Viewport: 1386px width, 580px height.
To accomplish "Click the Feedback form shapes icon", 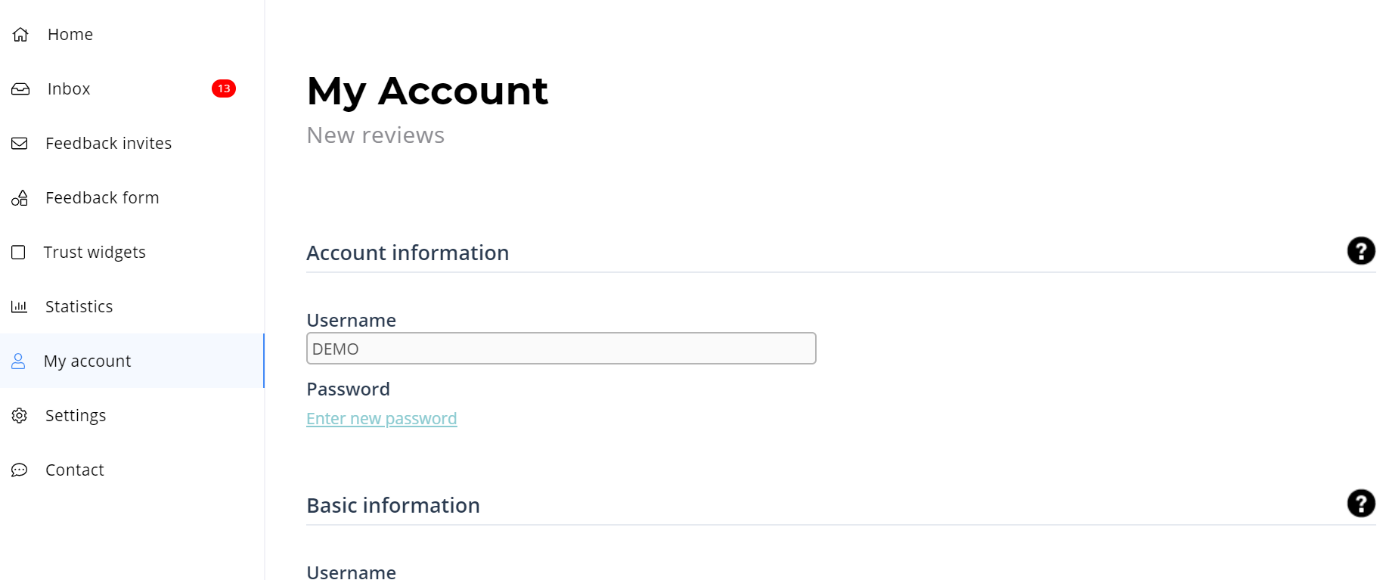I will 19,198.
